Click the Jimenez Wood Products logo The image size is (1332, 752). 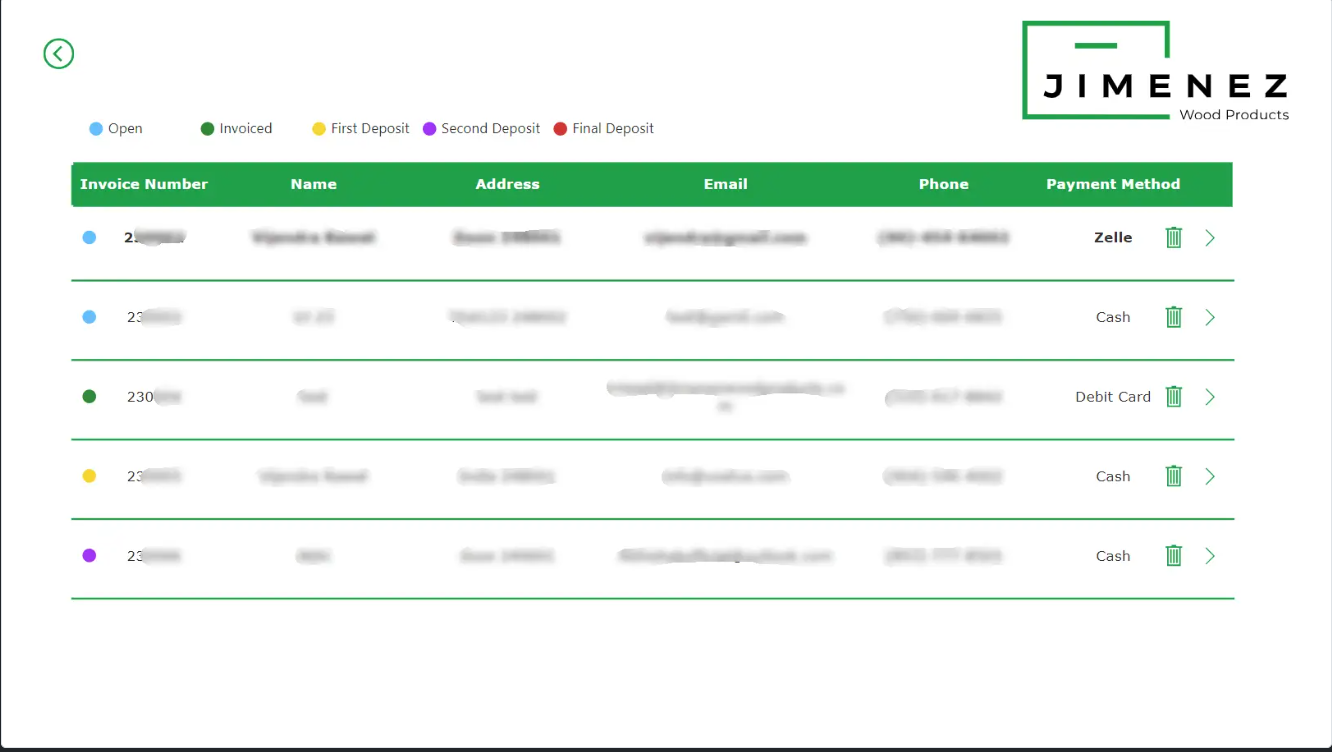1156,71
